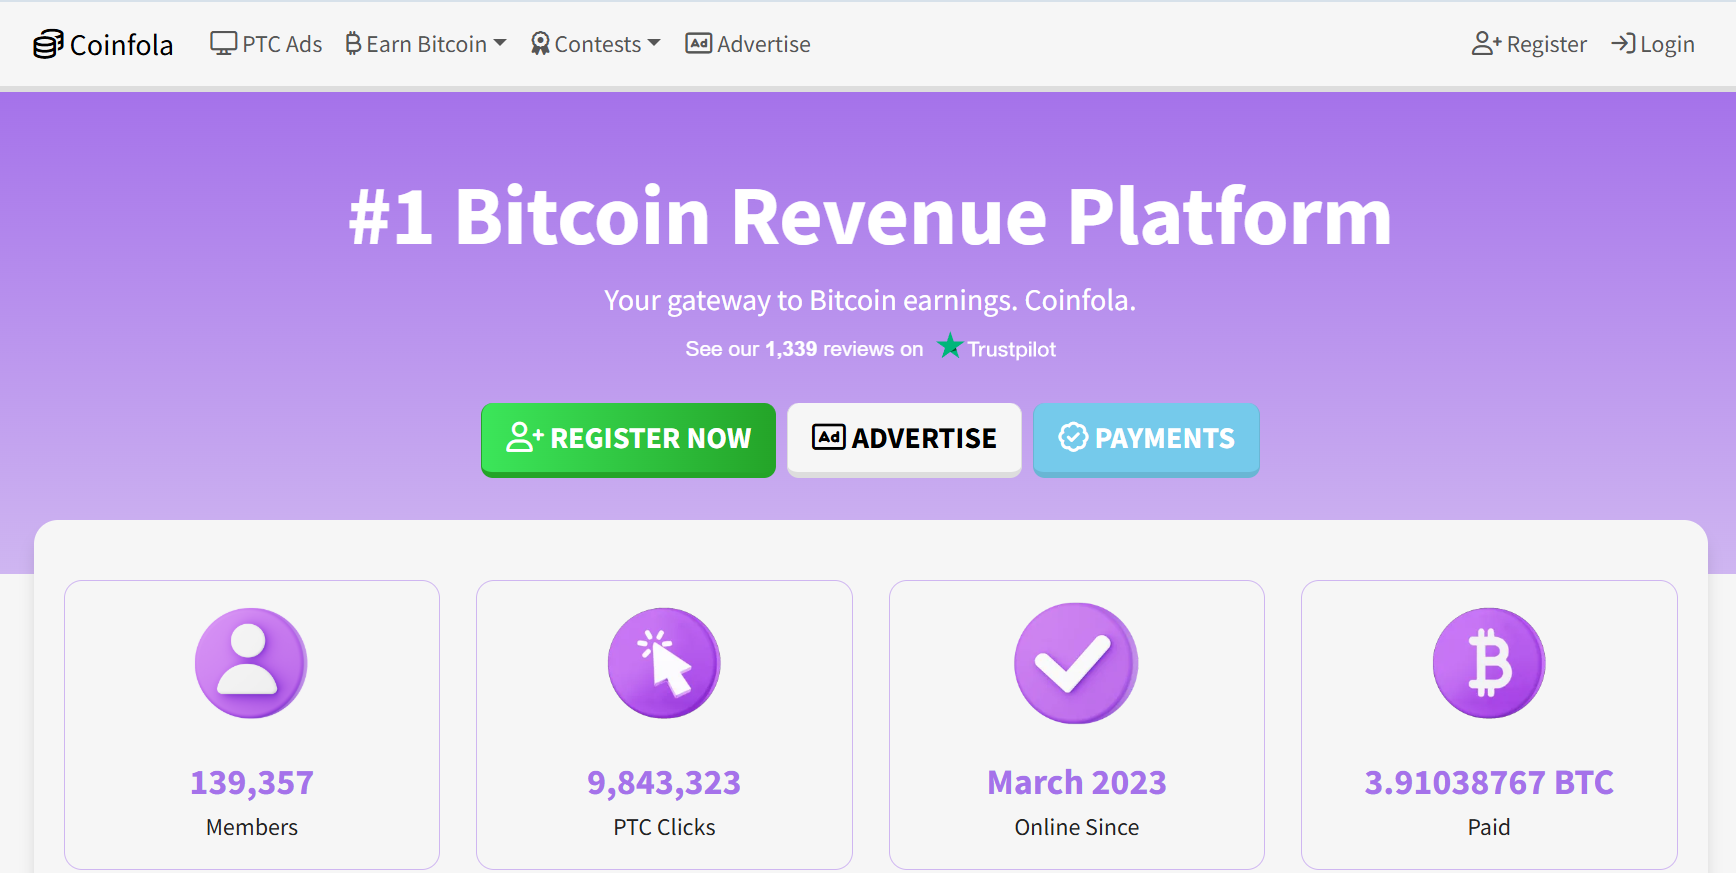Image resolution: width=1736 pixels, height=873 pixels.
Task: Click the 3.91038767 BTC Paid card
Action: pos(1489,725)
